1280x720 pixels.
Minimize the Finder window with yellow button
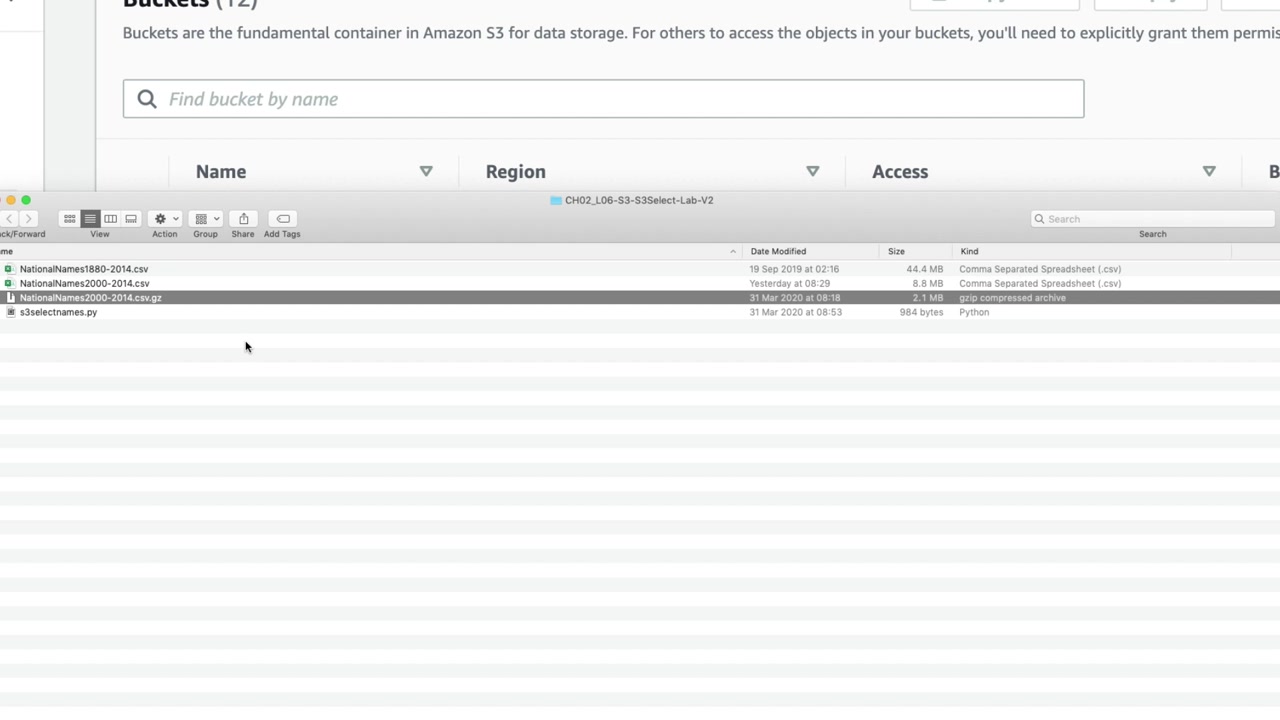[11, 200]
